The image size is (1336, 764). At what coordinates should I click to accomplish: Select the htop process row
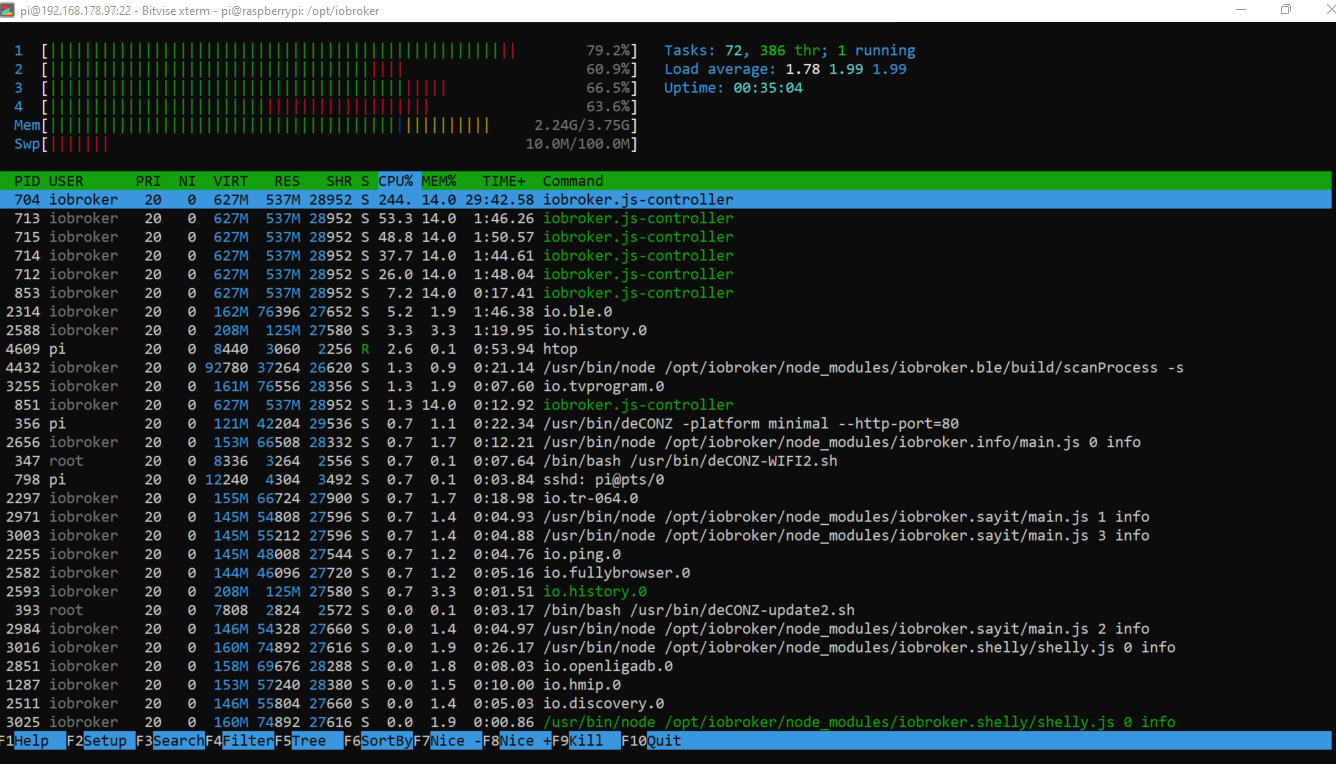[x=560, y=349]
